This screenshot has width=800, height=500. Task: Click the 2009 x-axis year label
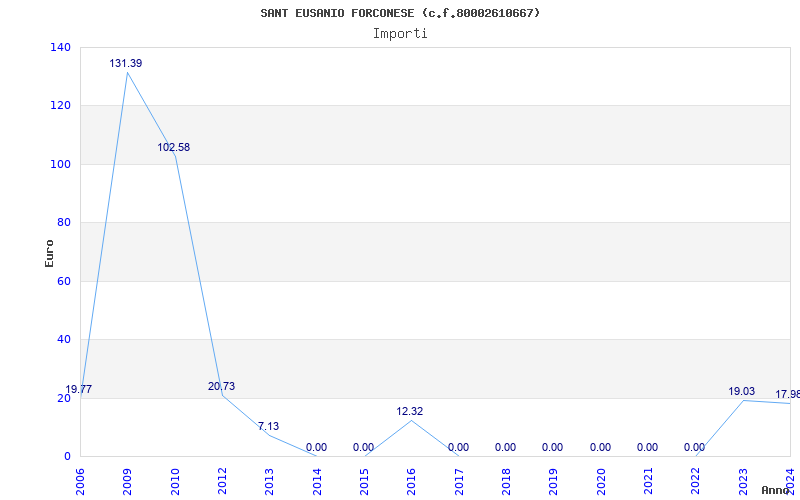click(x=127, y=482)
